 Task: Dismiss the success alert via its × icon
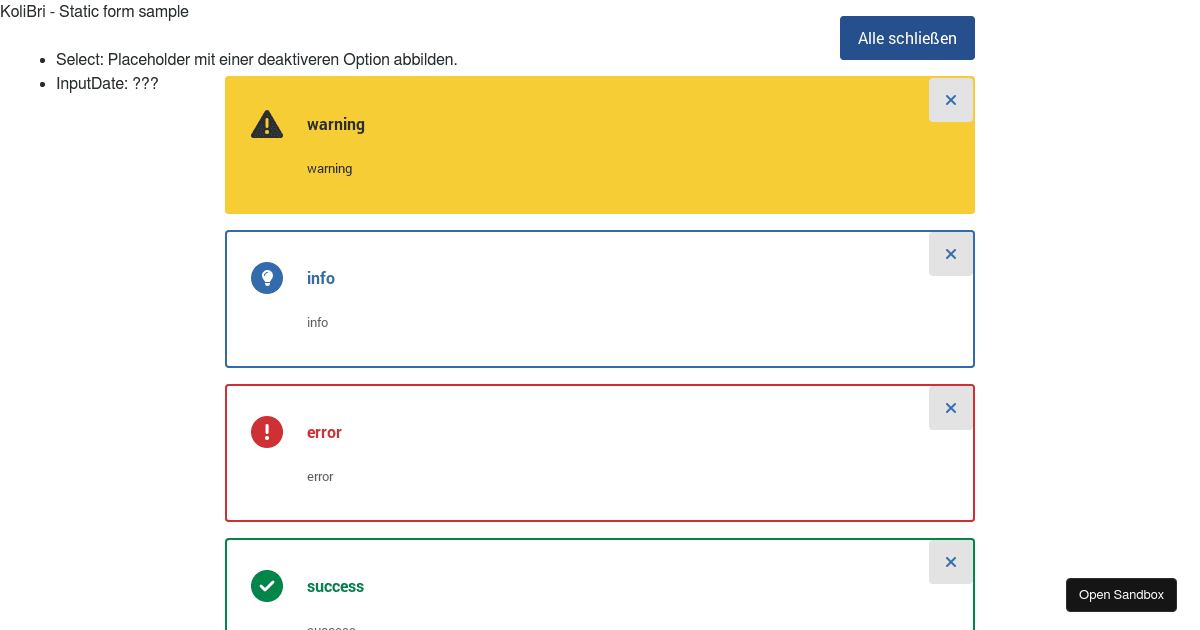tap(950, 561)
